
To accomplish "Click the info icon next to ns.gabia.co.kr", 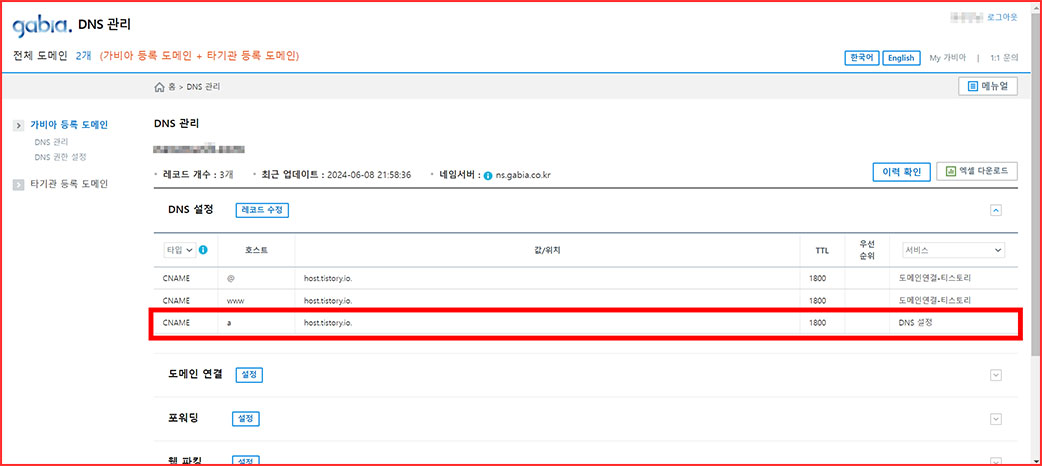I will [488, 175].
